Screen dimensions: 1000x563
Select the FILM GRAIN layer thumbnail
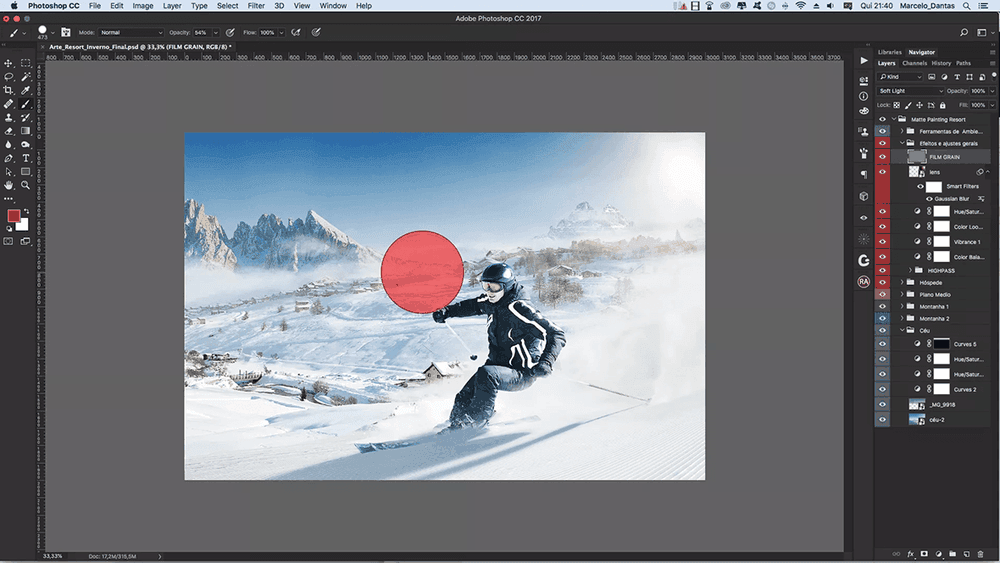point(916,157)
